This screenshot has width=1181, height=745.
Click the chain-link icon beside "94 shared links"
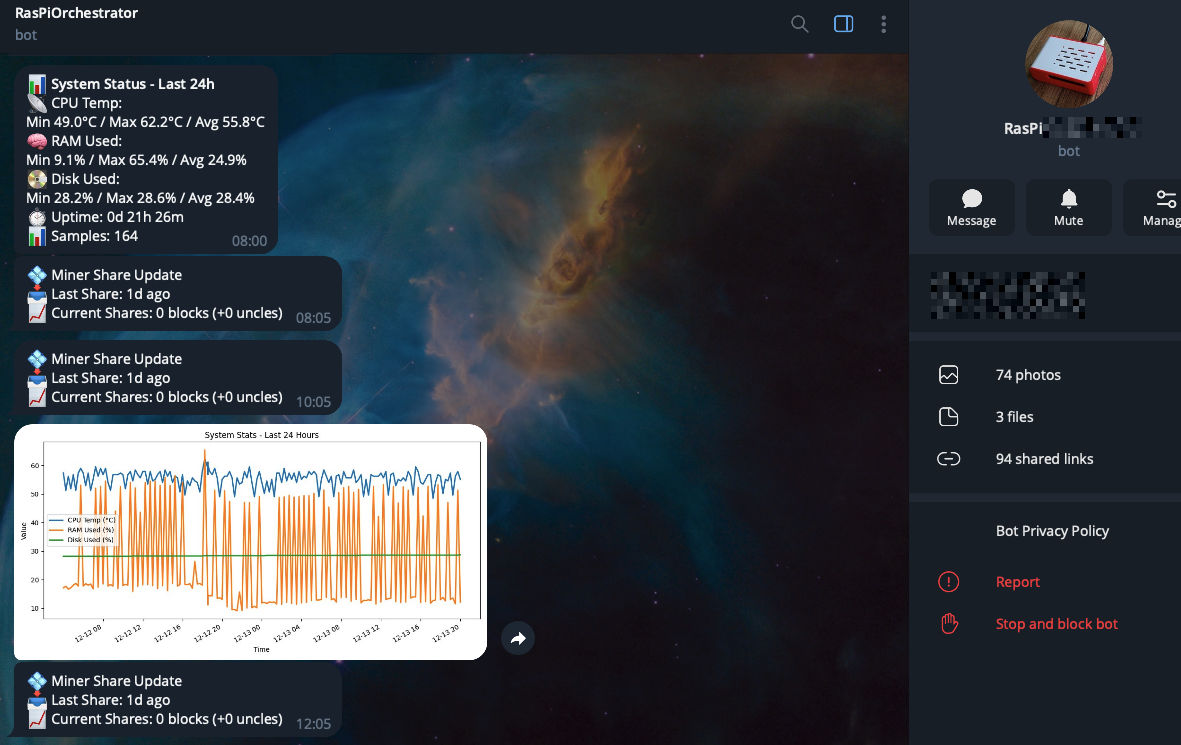tap(948, 459)
